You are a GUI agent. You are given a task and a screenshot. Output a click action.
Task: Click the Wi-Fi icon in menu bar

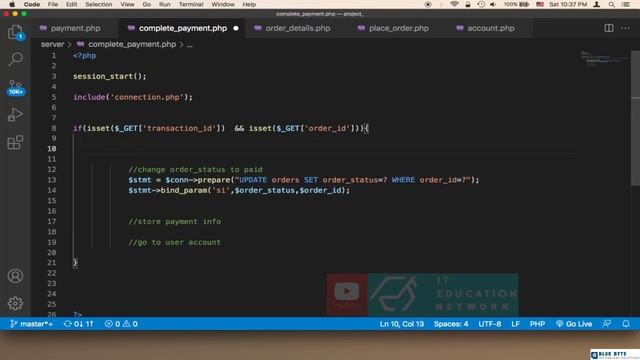pyautogui.click(x=454, y=4)
